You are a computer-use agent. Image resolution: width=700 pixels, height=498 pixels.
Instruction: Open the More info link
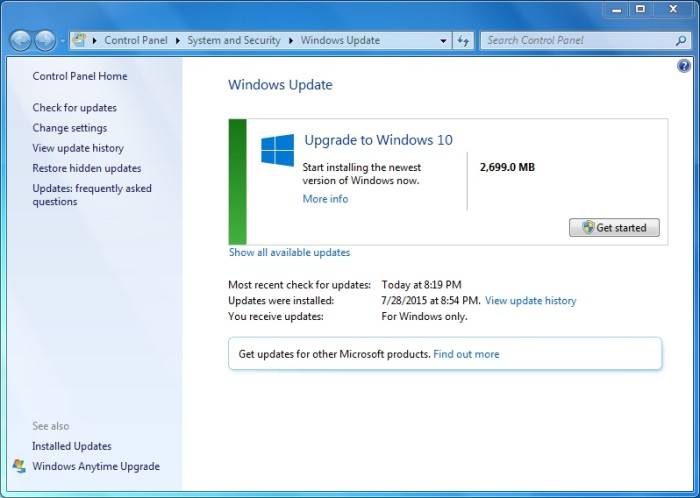pos(325,199)
